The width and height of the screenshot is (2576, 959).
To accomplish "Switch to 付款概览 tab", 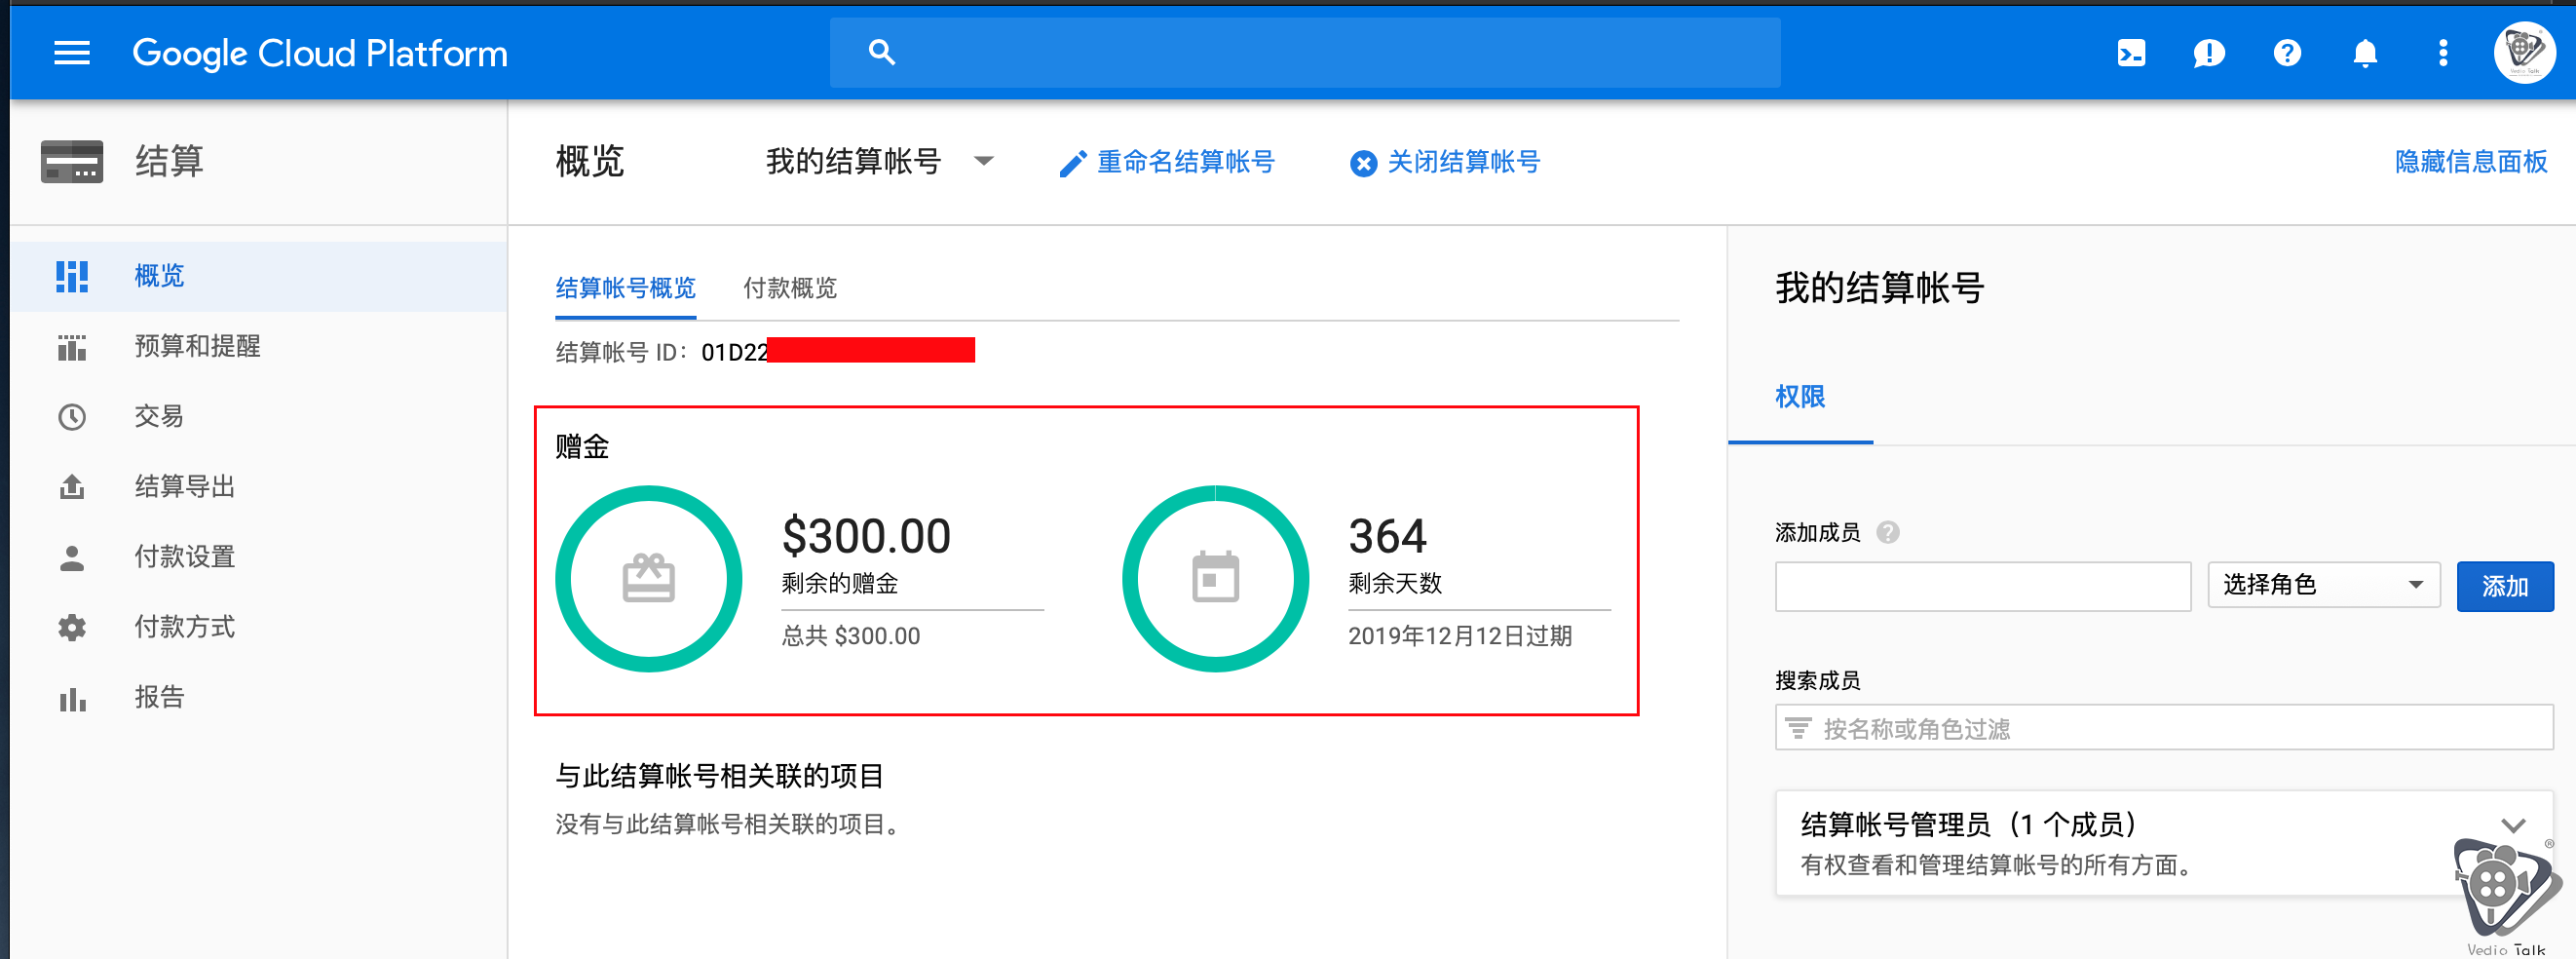I will point(790,289).
